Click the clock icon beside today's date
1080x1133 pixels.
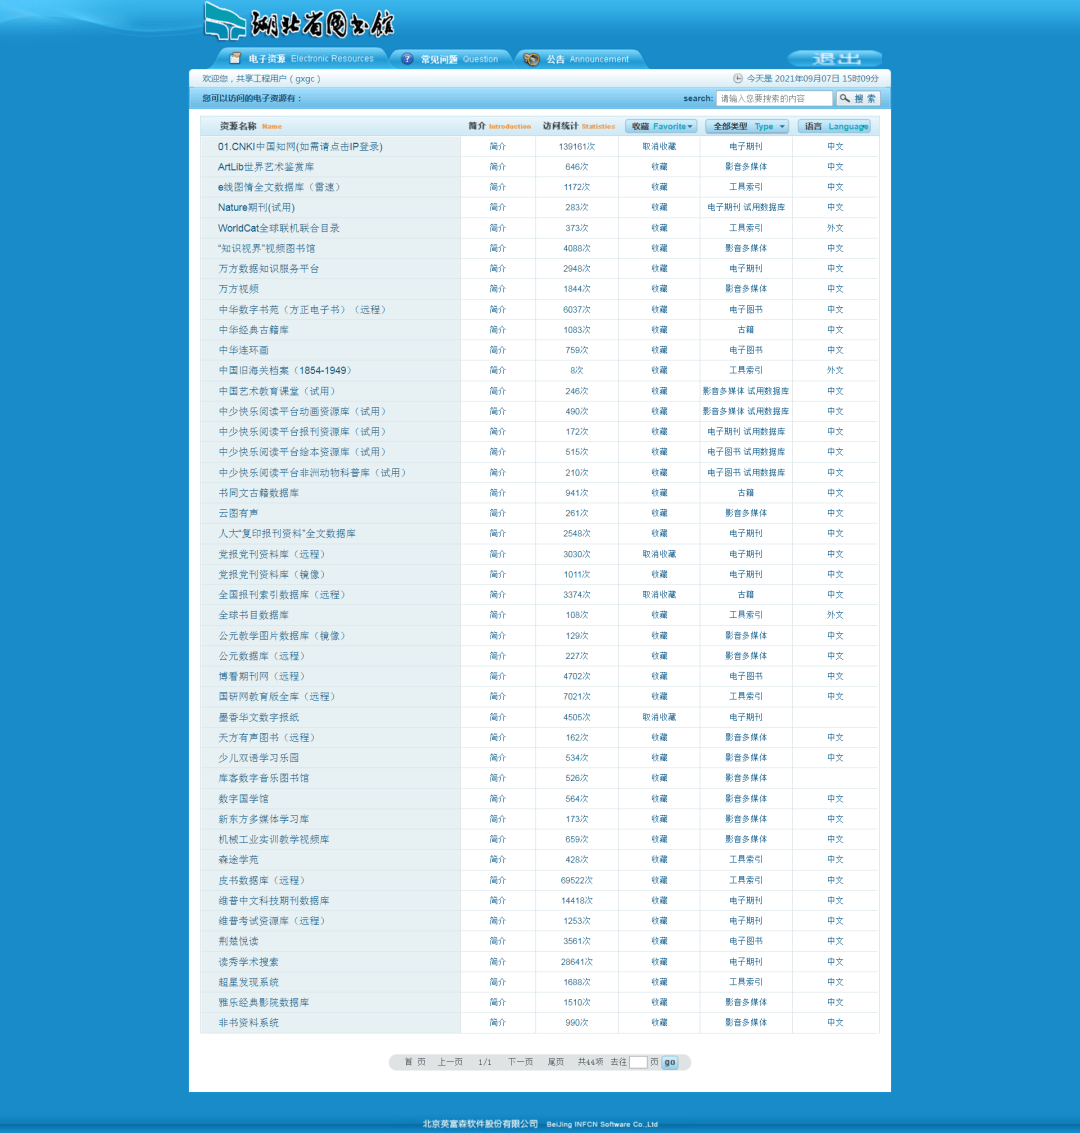pos(738,79)
